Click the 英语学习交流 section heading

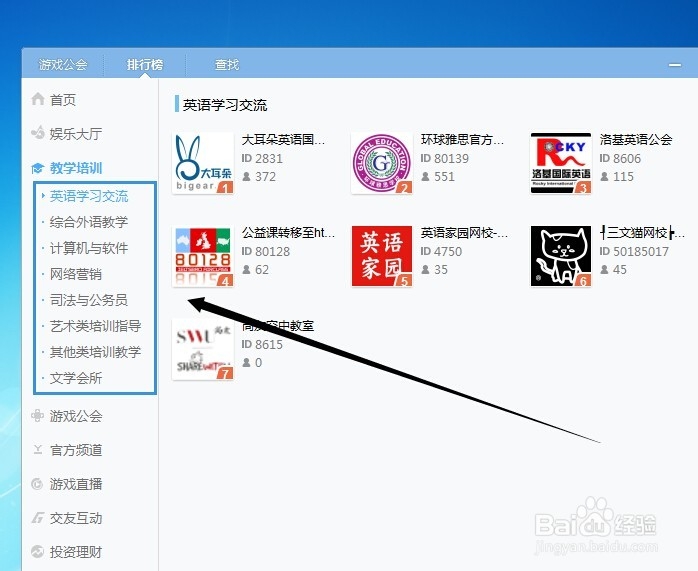(225, 105)
